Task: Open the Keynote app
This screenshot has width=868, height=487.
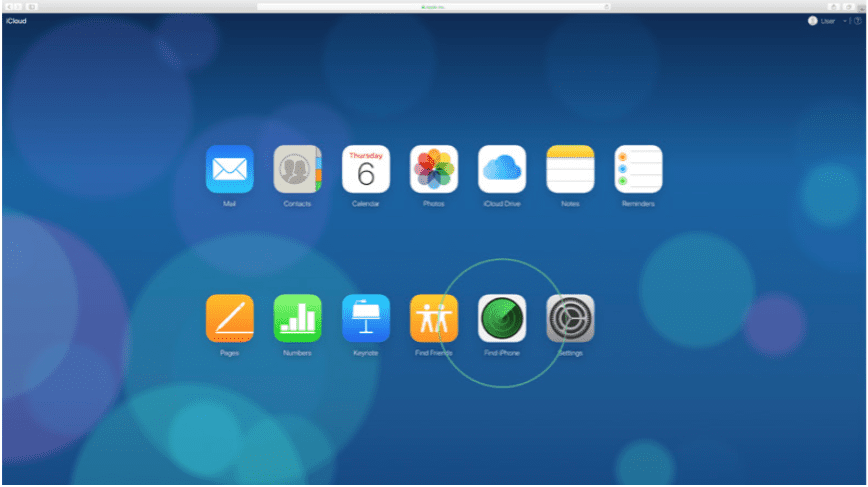Action: (366, 319)
